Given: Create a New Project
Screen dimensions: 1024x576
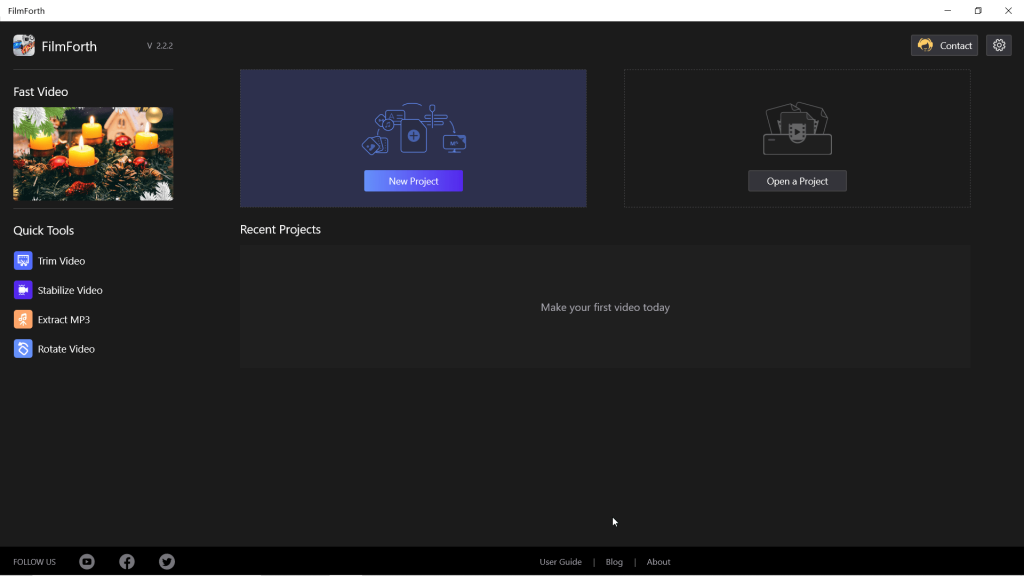Looking at the screenshot, I should 413,180.
